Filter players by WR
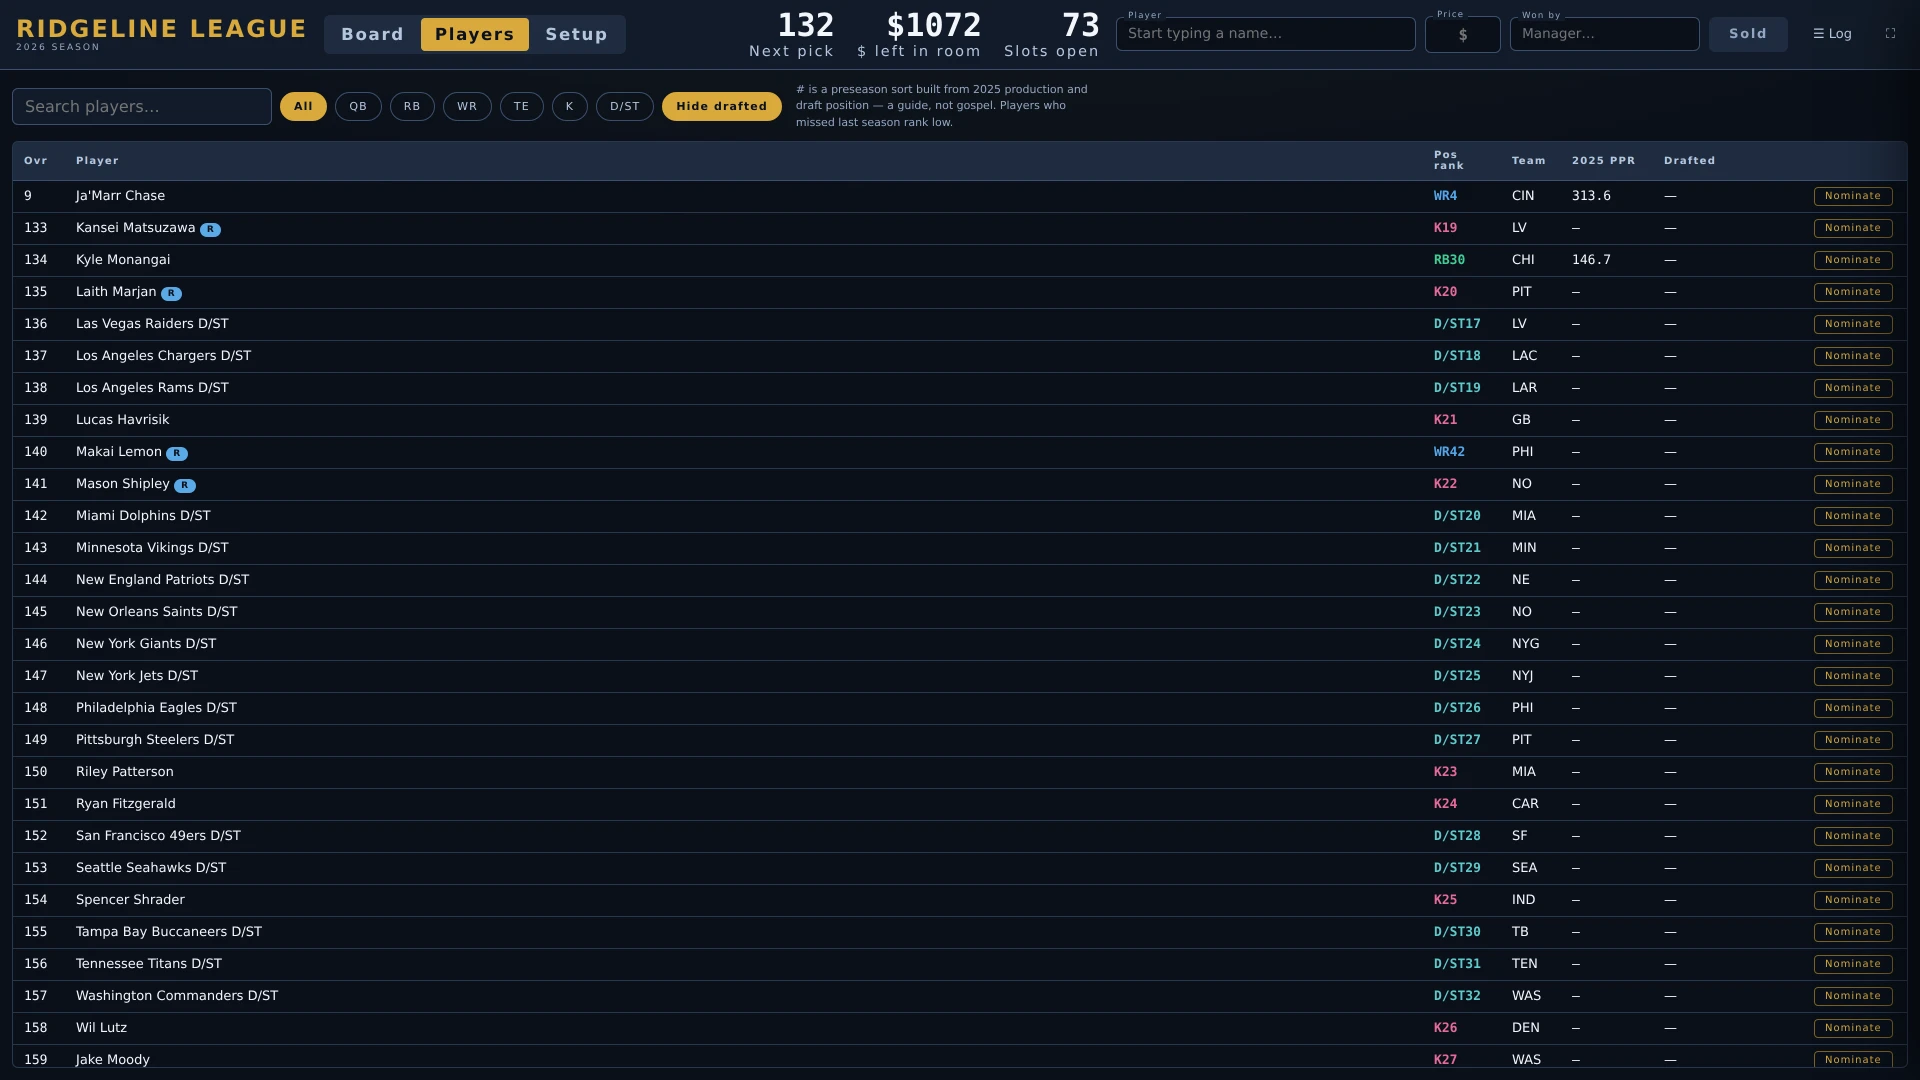1920x1080 pixels. [467, 106]
